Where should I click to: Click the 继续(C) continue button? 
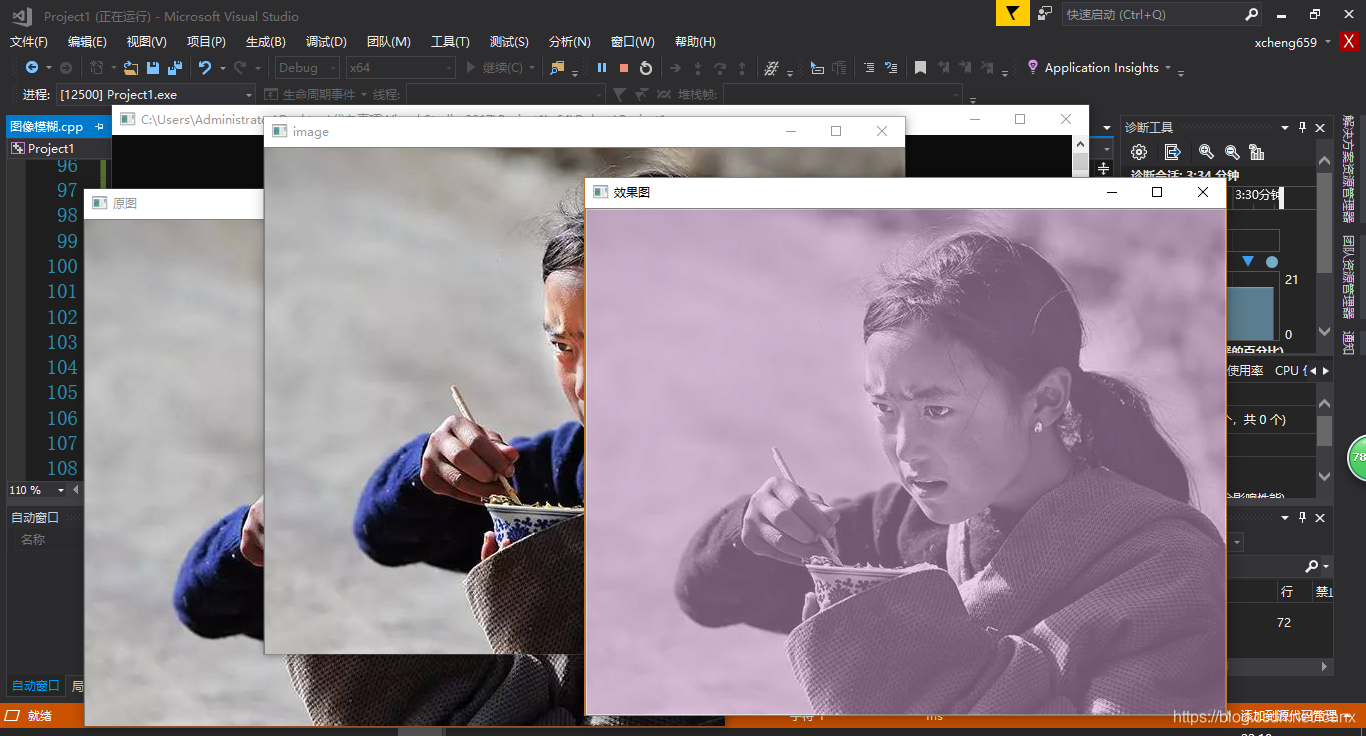click(x=493, y=68)
